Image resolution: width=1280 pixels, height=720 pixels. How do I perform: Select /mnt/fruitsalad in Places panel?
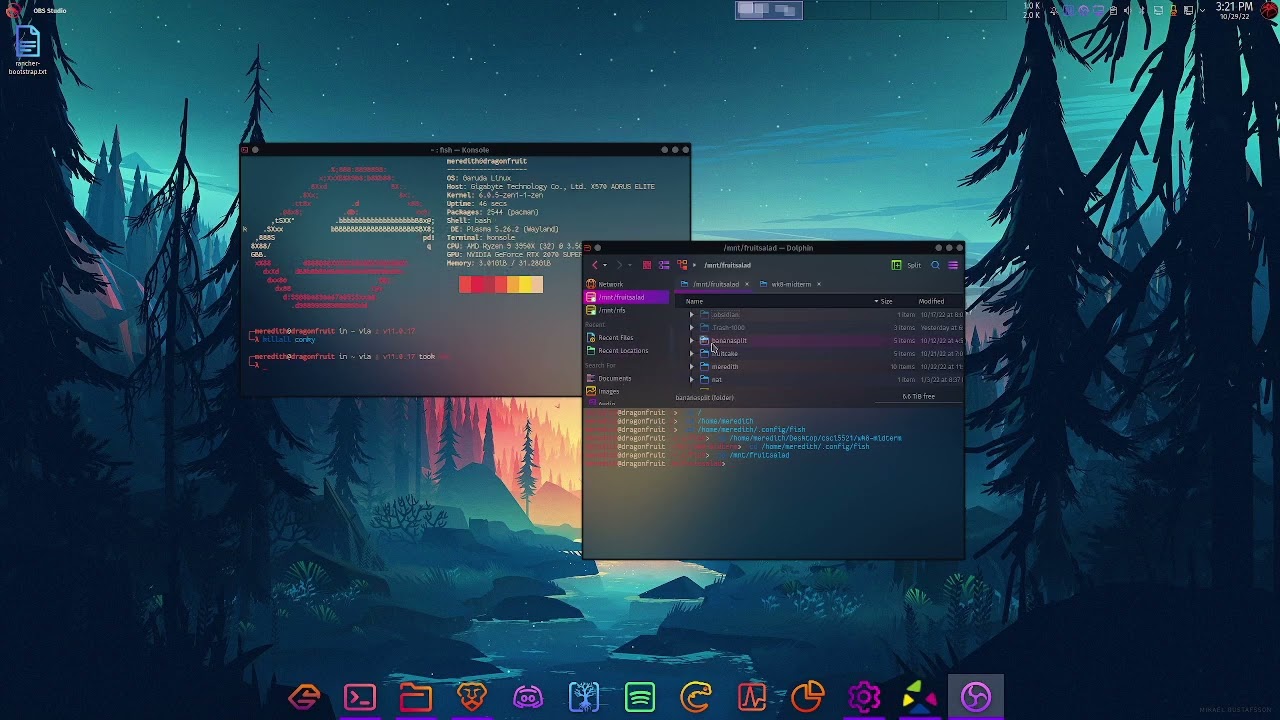tap(627, 297)
